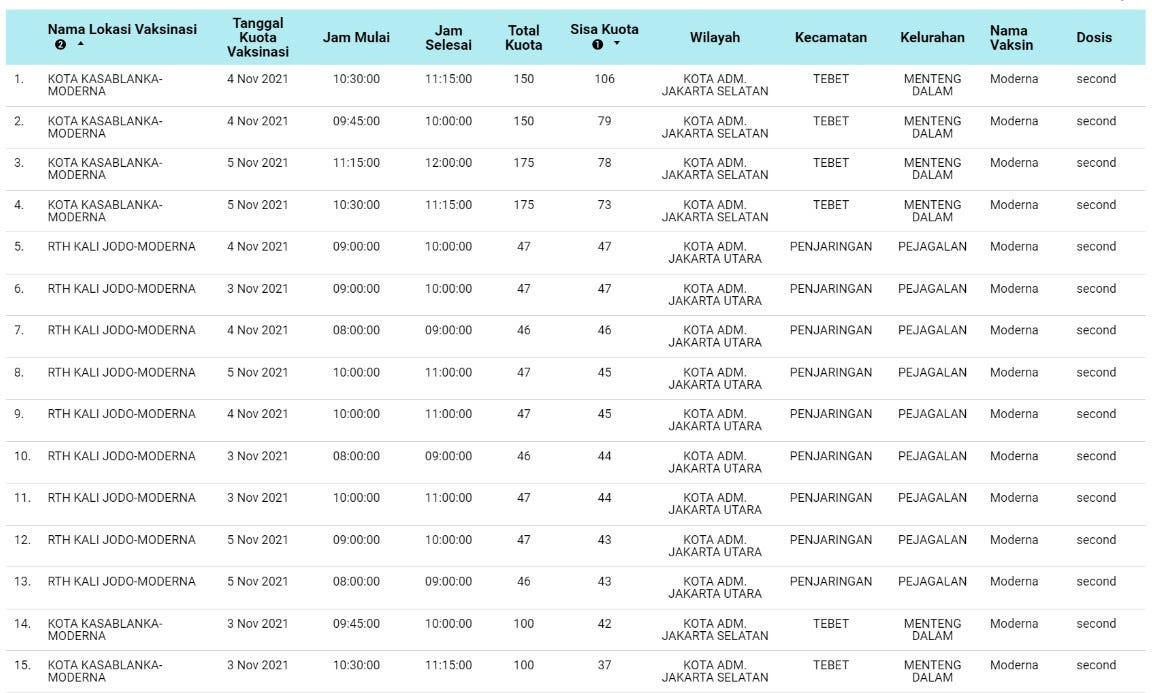
Task: Click end time 12:00:00 in row 3
Action: click(448, 162)
